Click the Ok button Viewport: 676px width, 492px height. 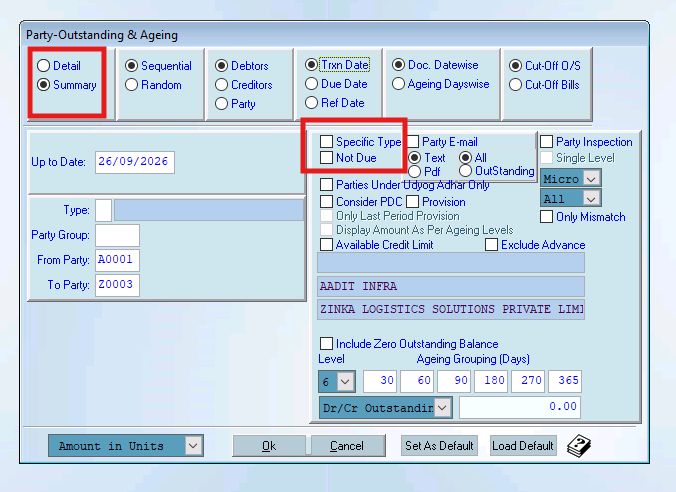269,446
